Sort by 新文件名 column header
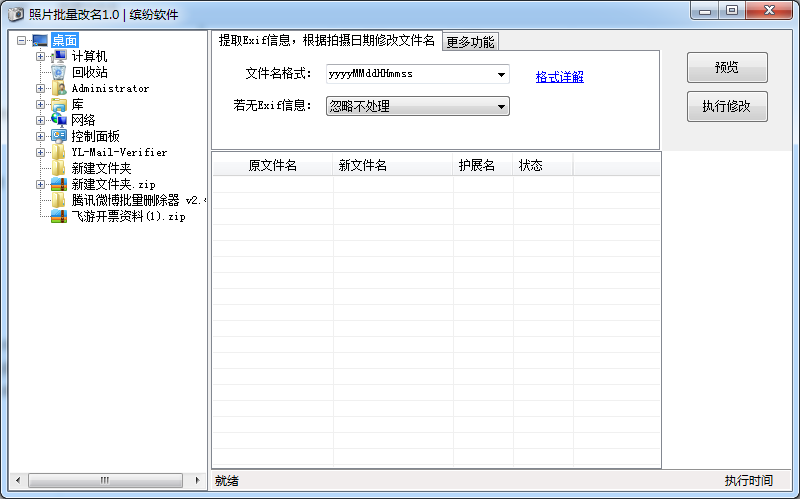 pyautogui.click(x=392, y=165)
